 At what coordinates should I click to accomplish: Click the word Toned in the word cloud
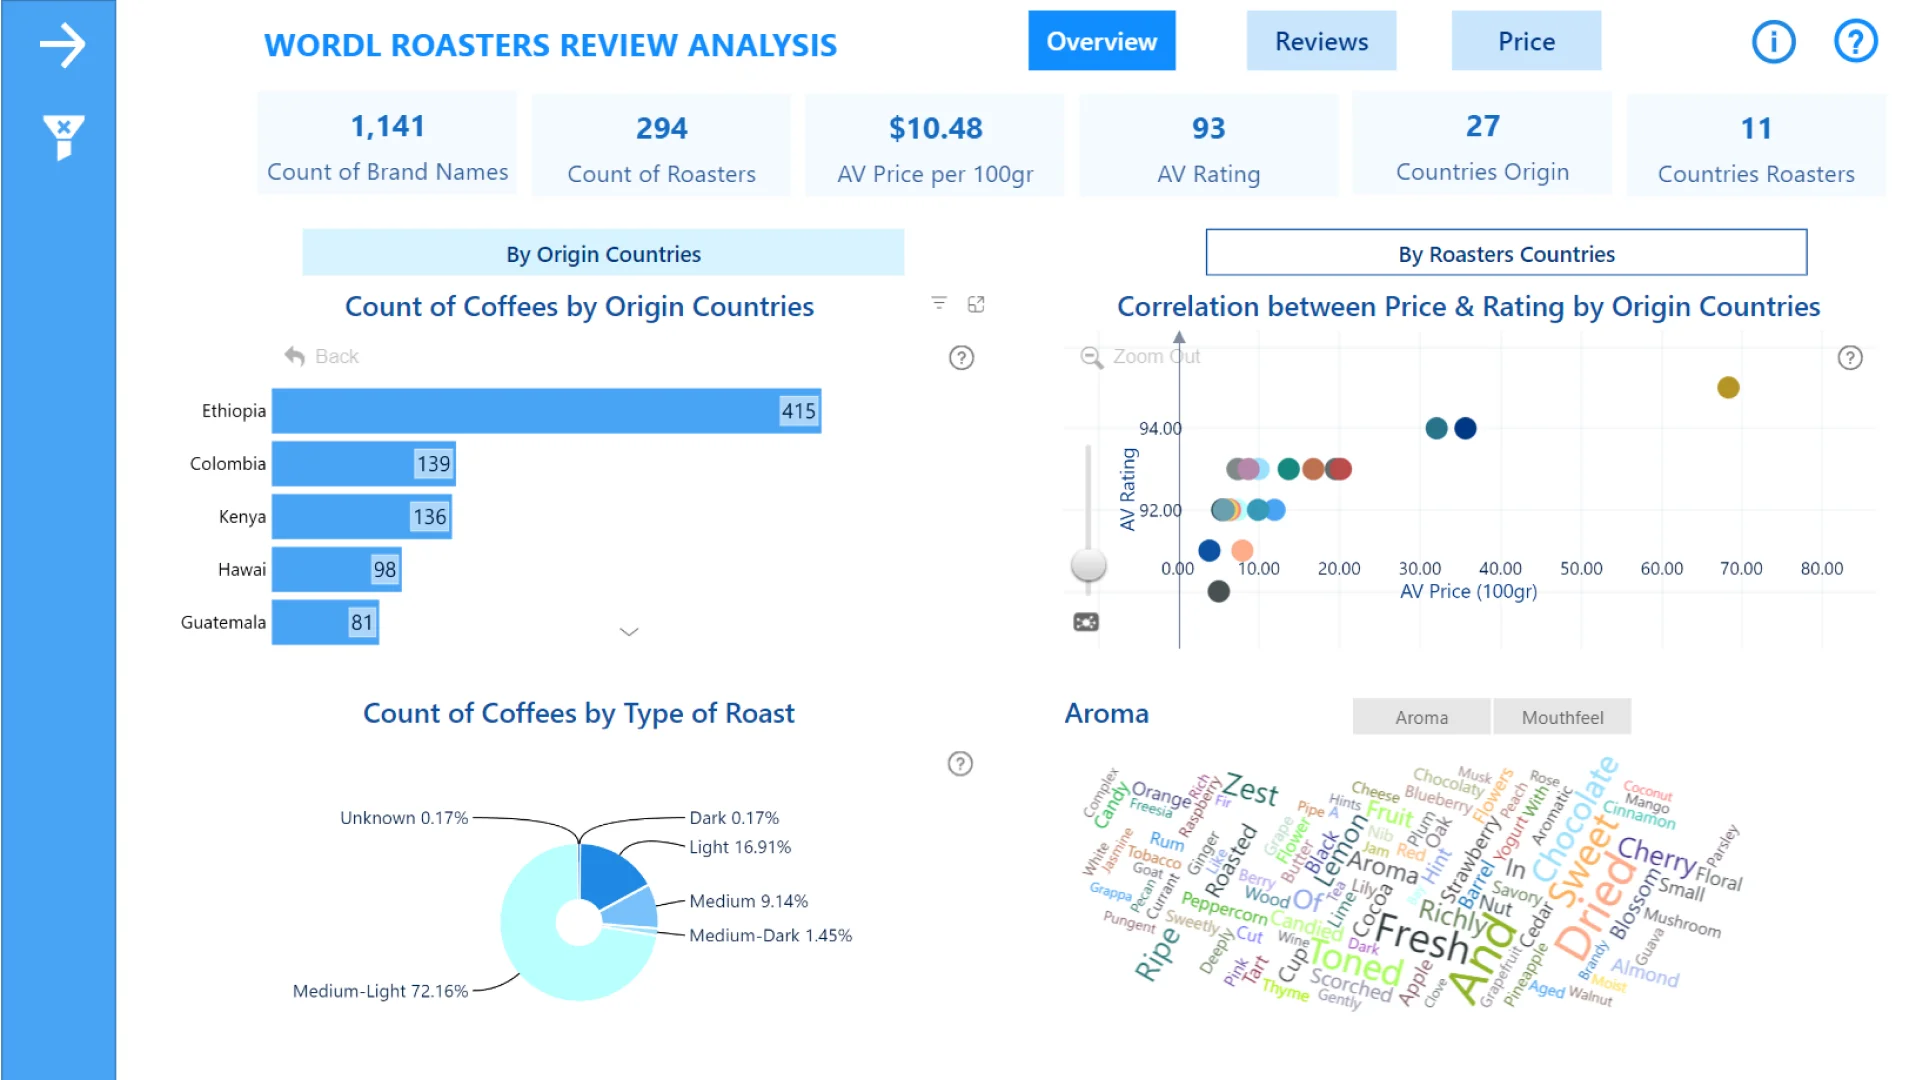(x=1356, y=962)
